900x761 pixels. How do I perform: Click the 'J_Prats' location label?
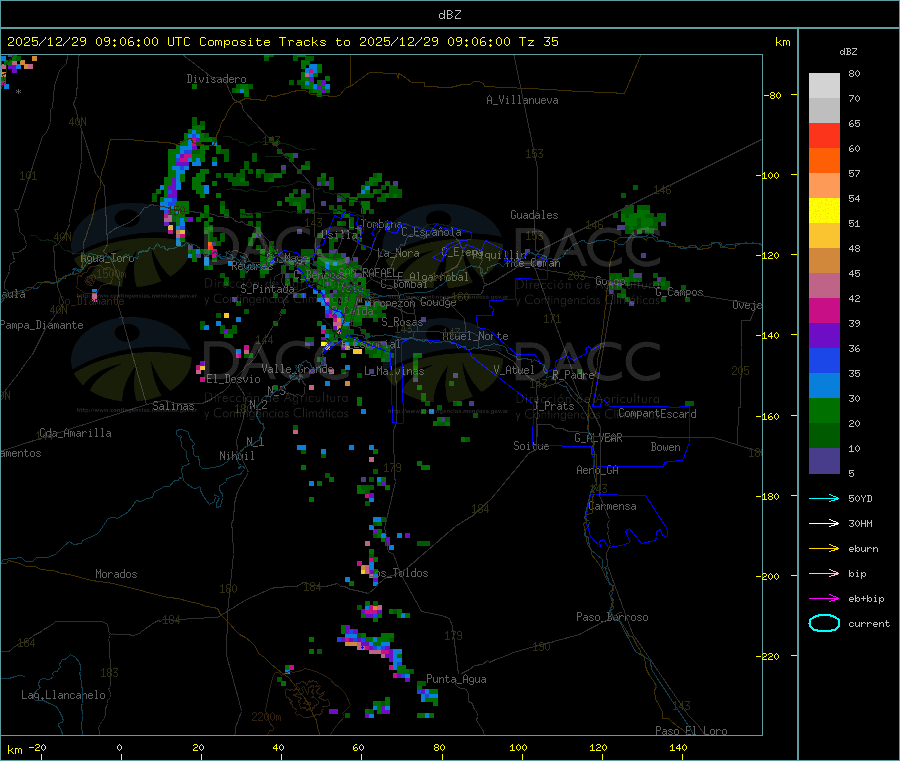coord(554,406)
